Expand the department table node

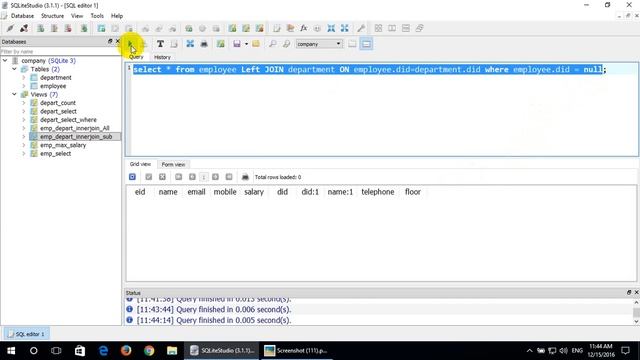[24, 78]
